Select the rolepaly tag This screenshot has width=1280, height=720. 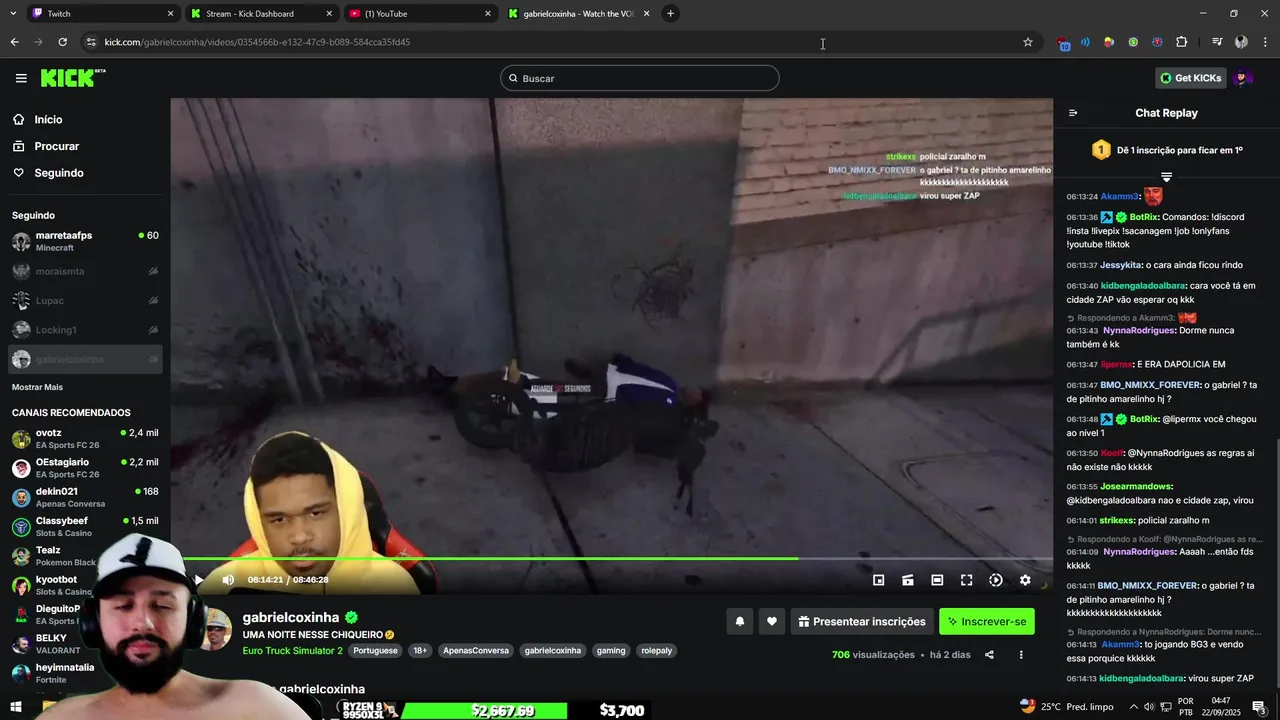657,651
